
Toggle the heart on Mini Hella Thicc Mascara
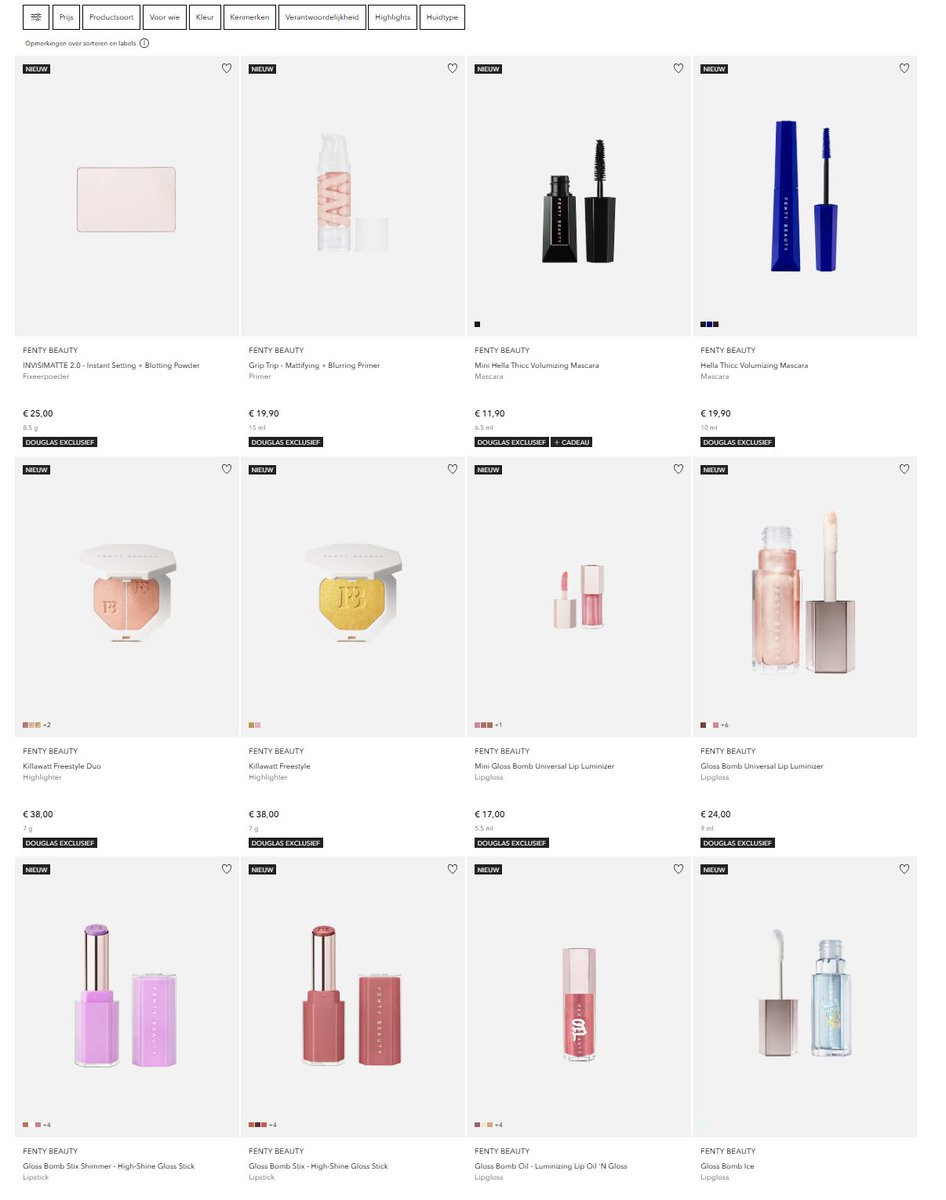pos(678,68)
